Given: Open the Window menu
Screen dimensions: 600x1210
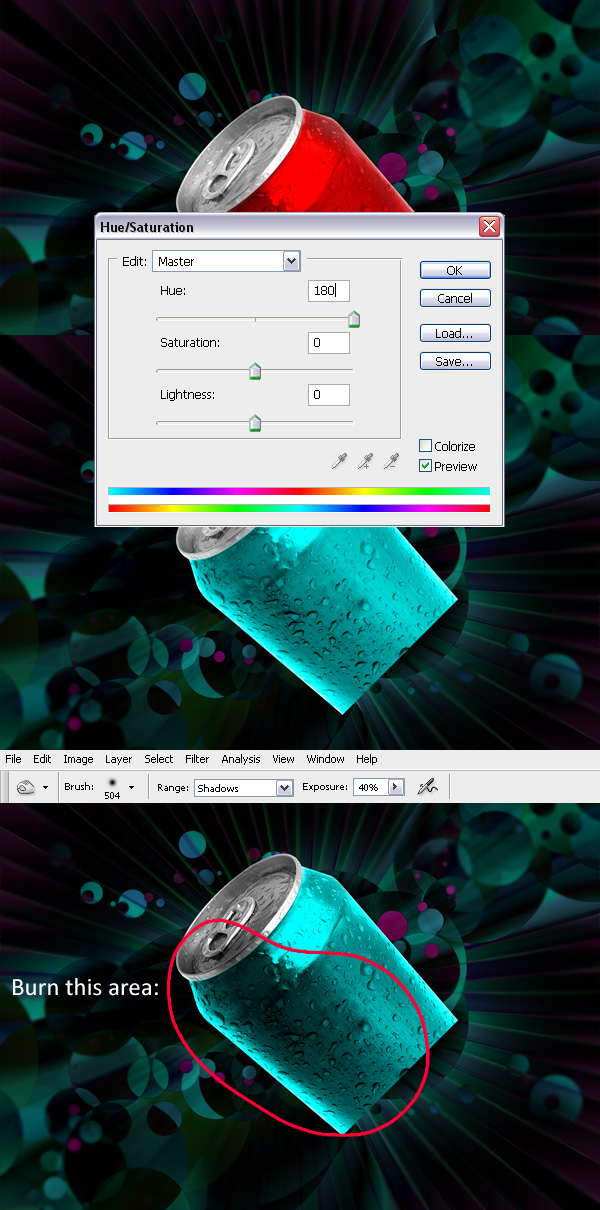Looking at the screenshot, I should pyautogui.click(x=325, y=759).
